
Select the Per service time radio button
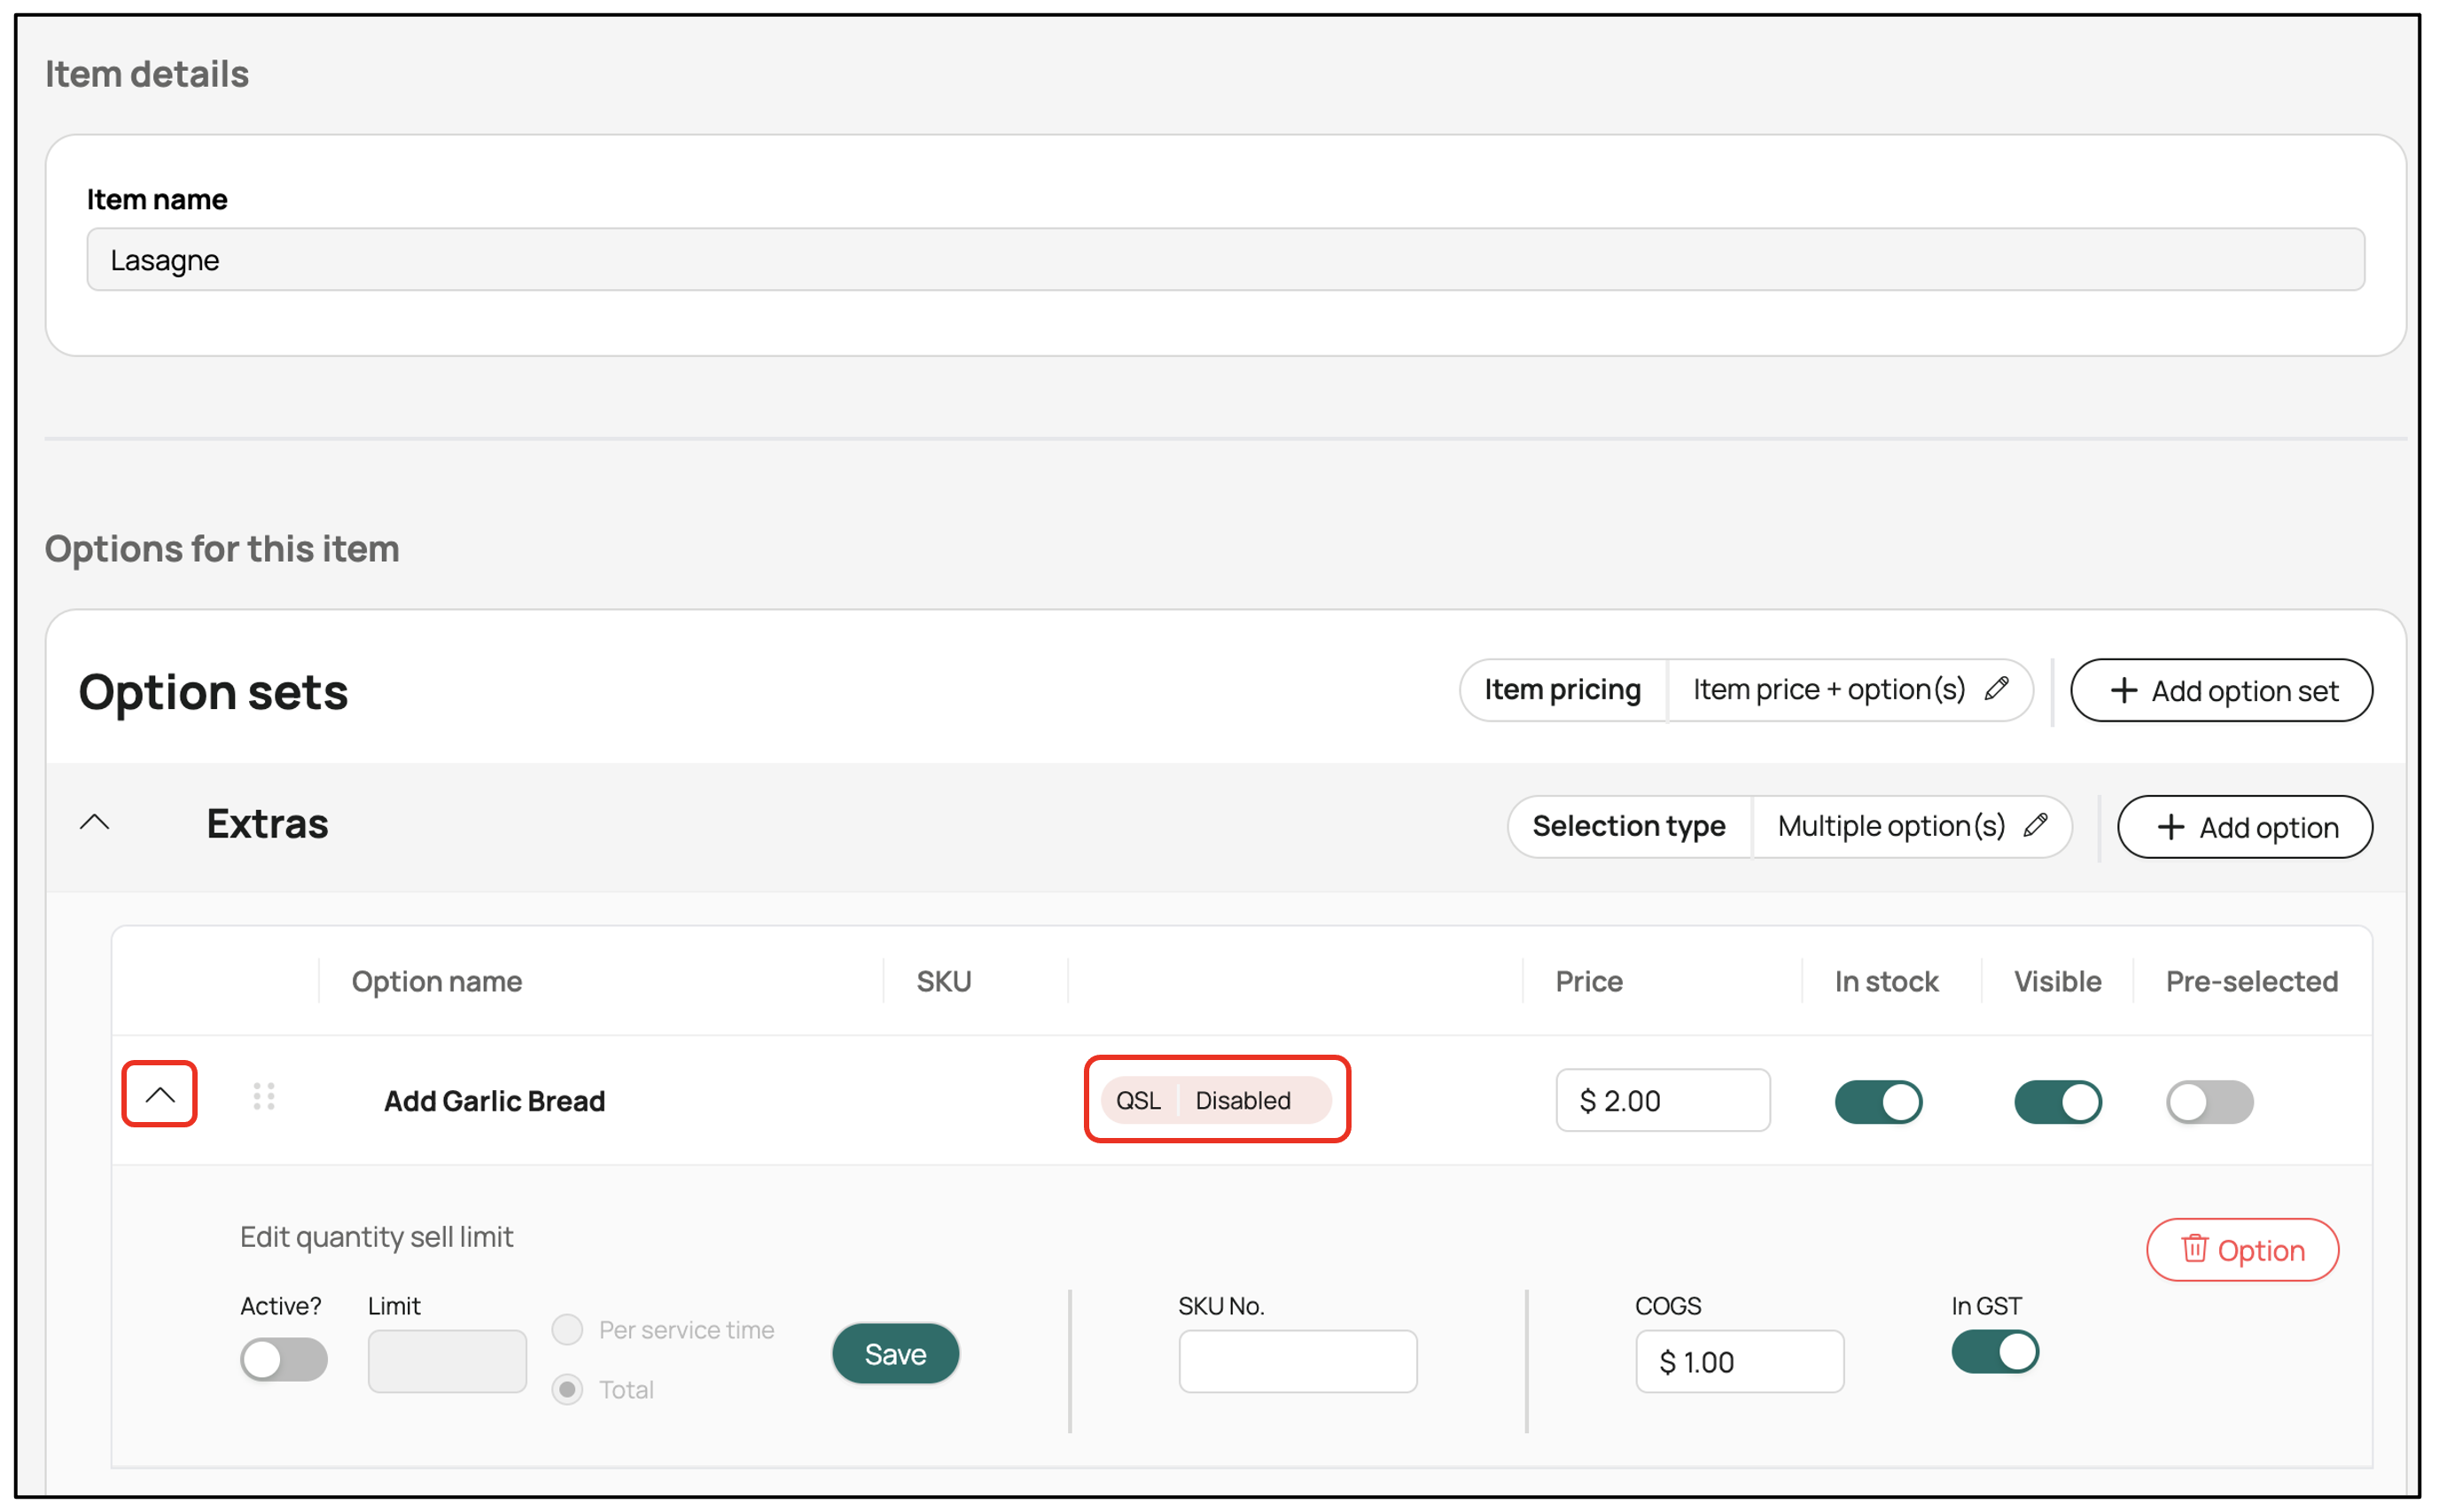[567, 1330]
